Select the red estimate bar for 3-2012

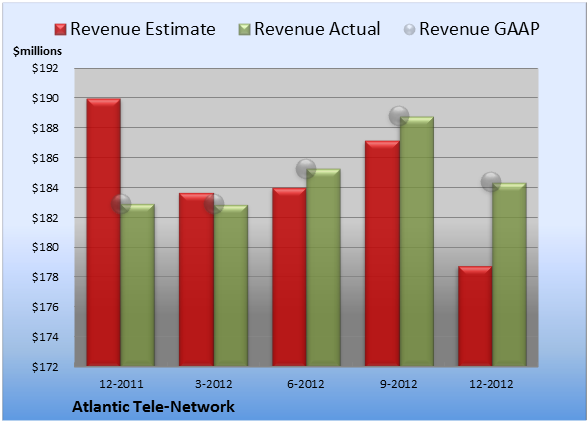coord(196,280)
